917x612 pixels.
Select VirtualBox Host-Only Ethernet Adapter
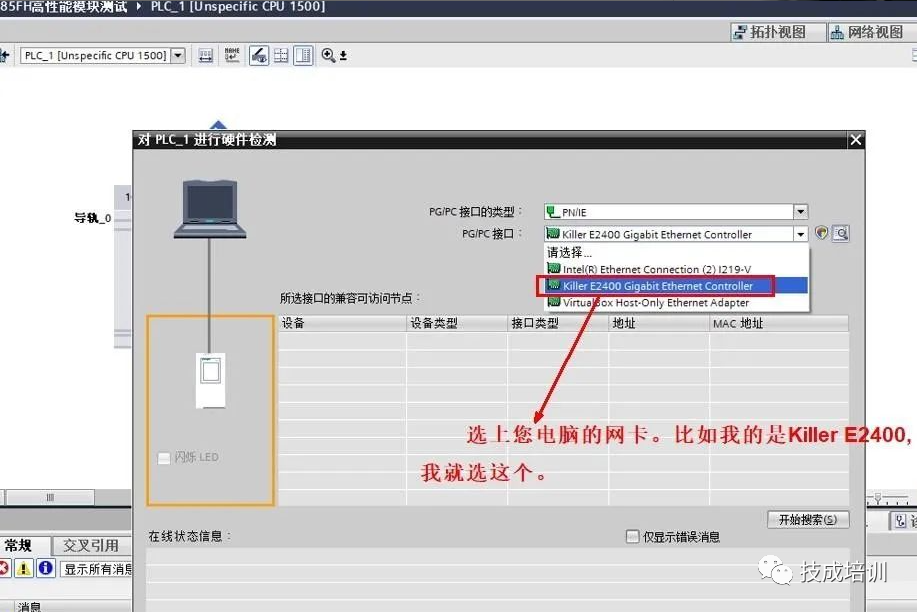coord(676,303)
